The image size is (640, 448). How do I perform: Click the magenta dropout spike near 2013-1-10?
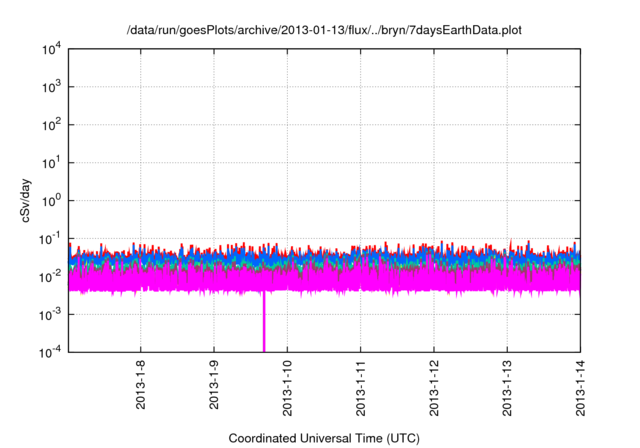264,322
